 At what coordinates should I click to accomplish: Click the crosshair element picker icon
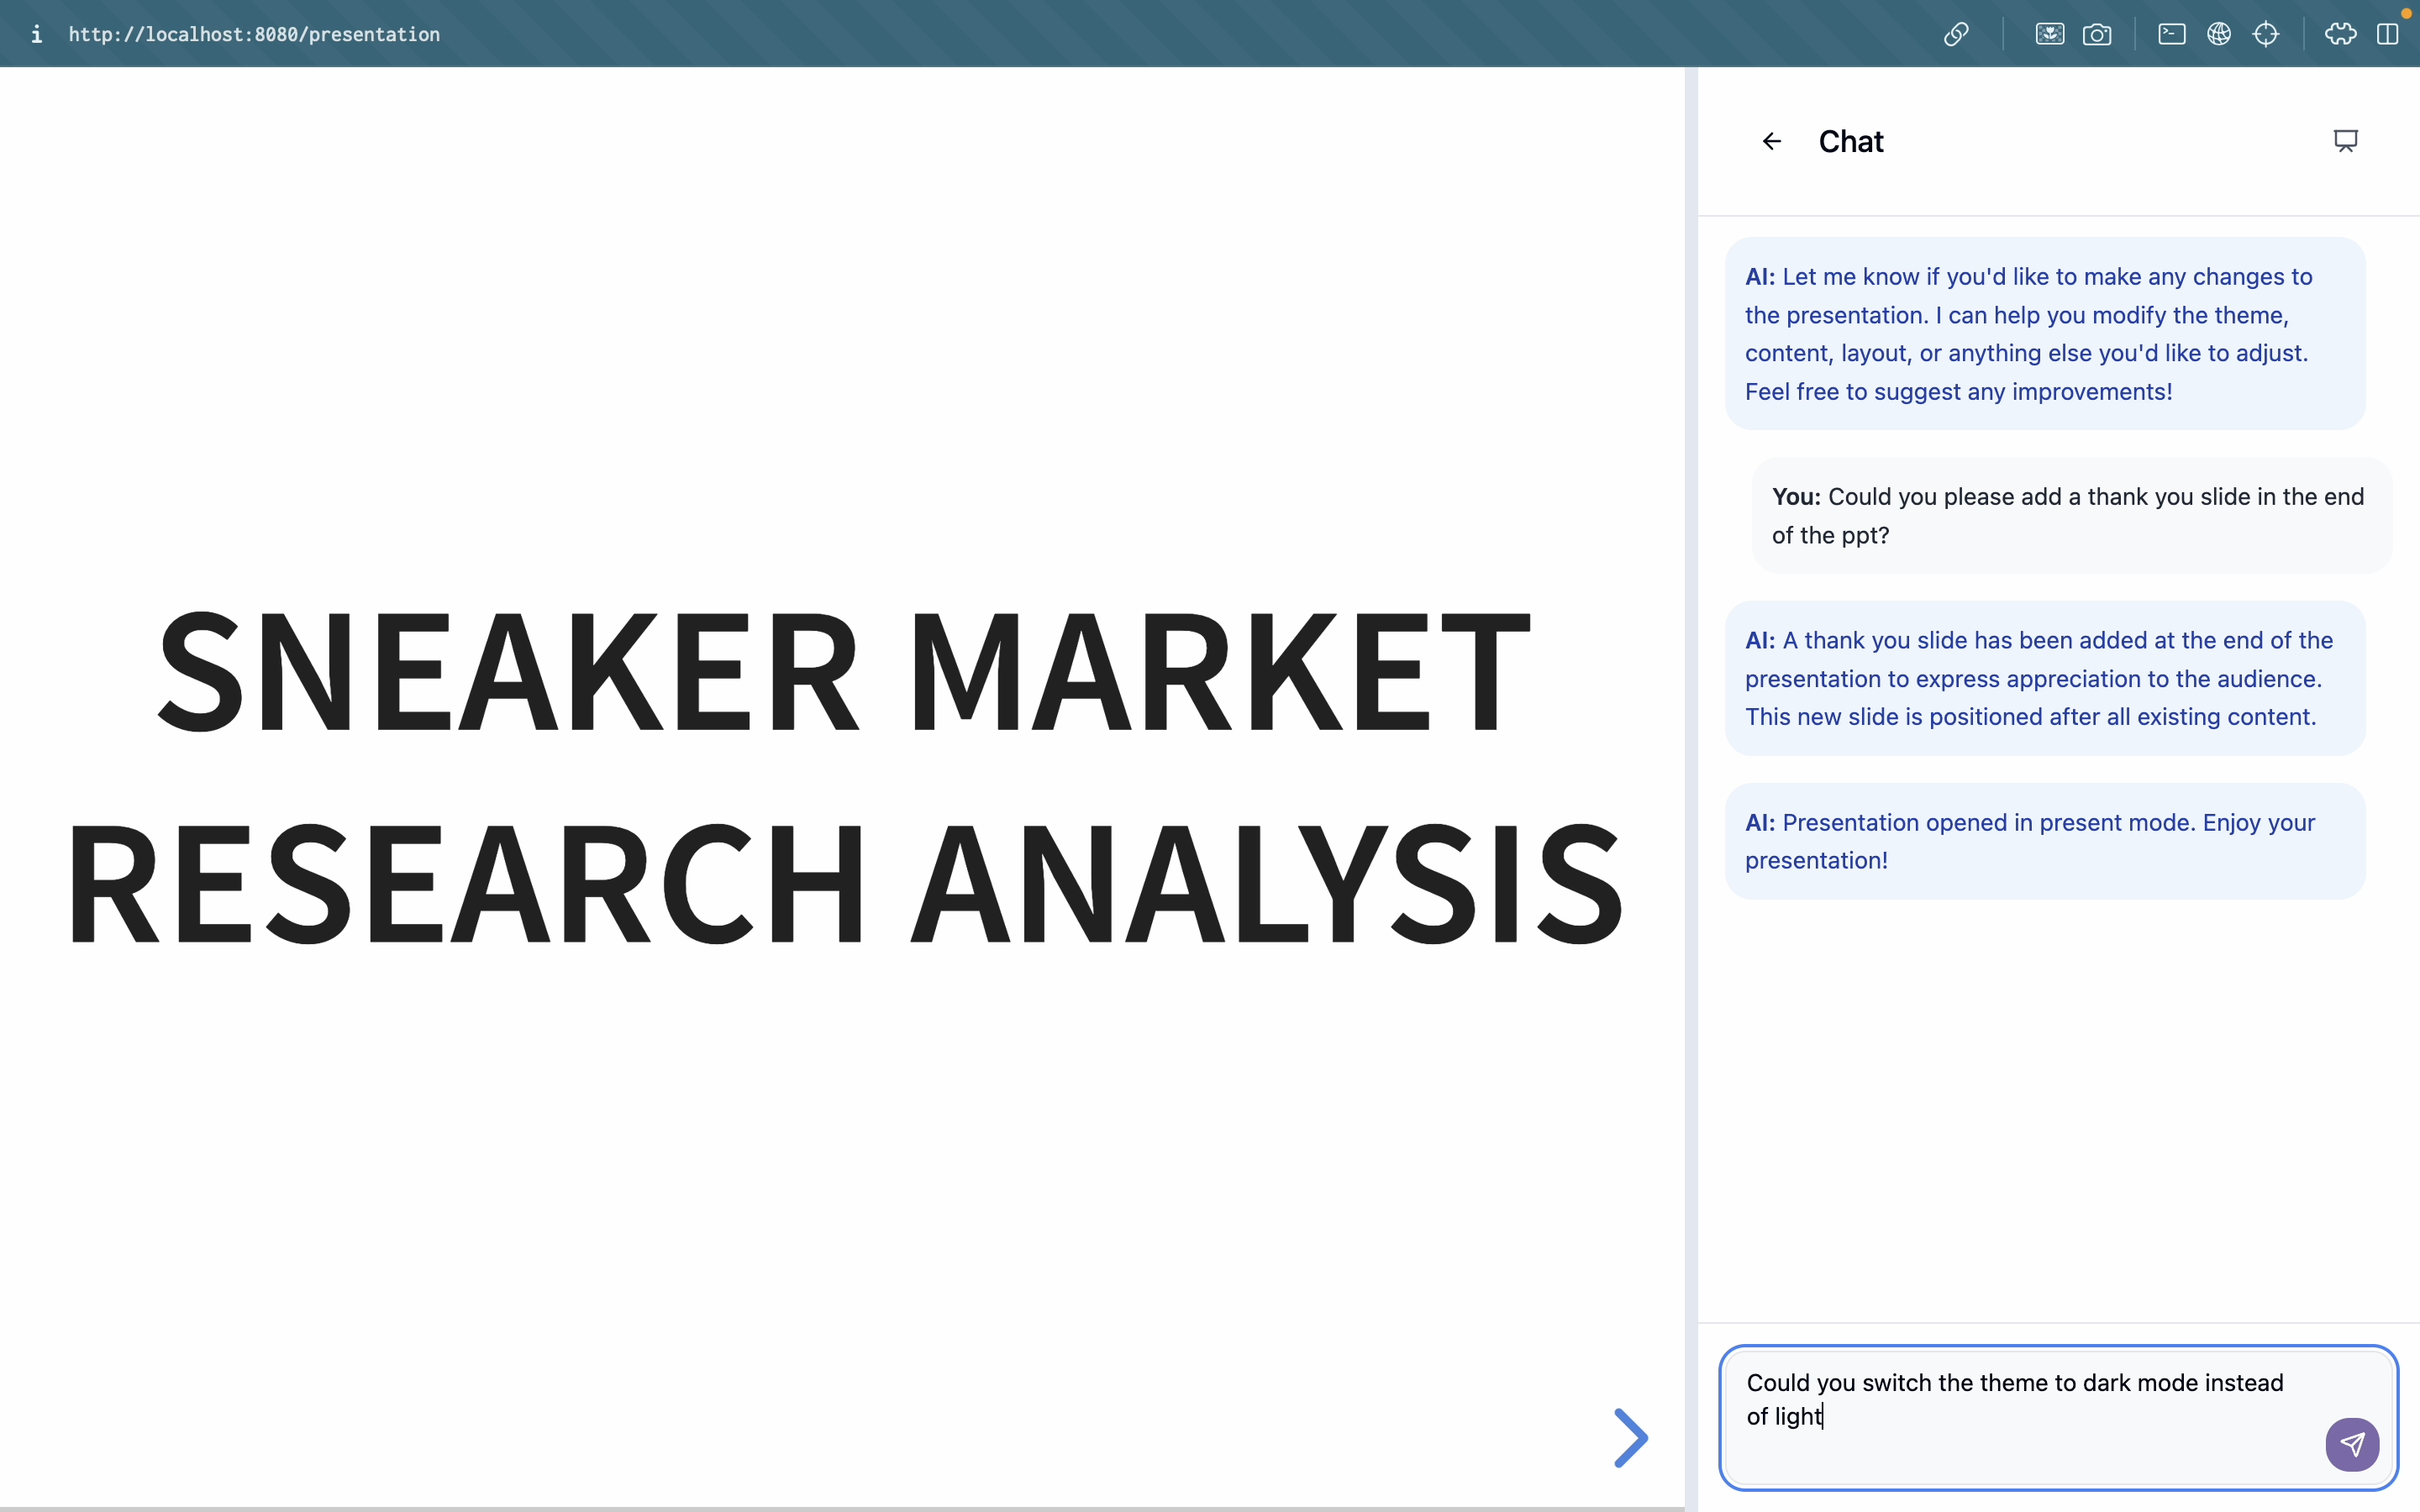[x=2266, y=34]
